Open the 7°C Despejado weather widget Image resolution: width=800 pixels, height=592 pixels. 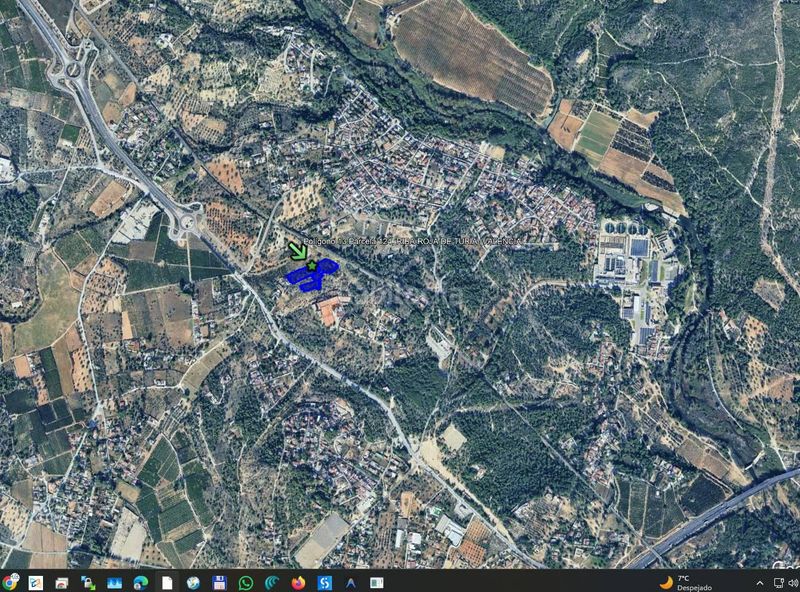coord(686,582)
